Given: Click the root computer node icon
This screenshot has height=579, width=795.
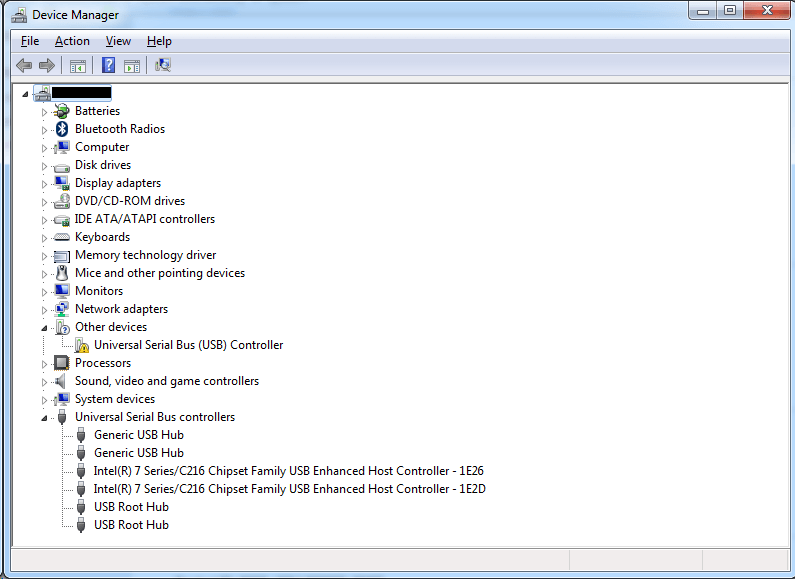Looking at the screenshot, I should 43,93.
